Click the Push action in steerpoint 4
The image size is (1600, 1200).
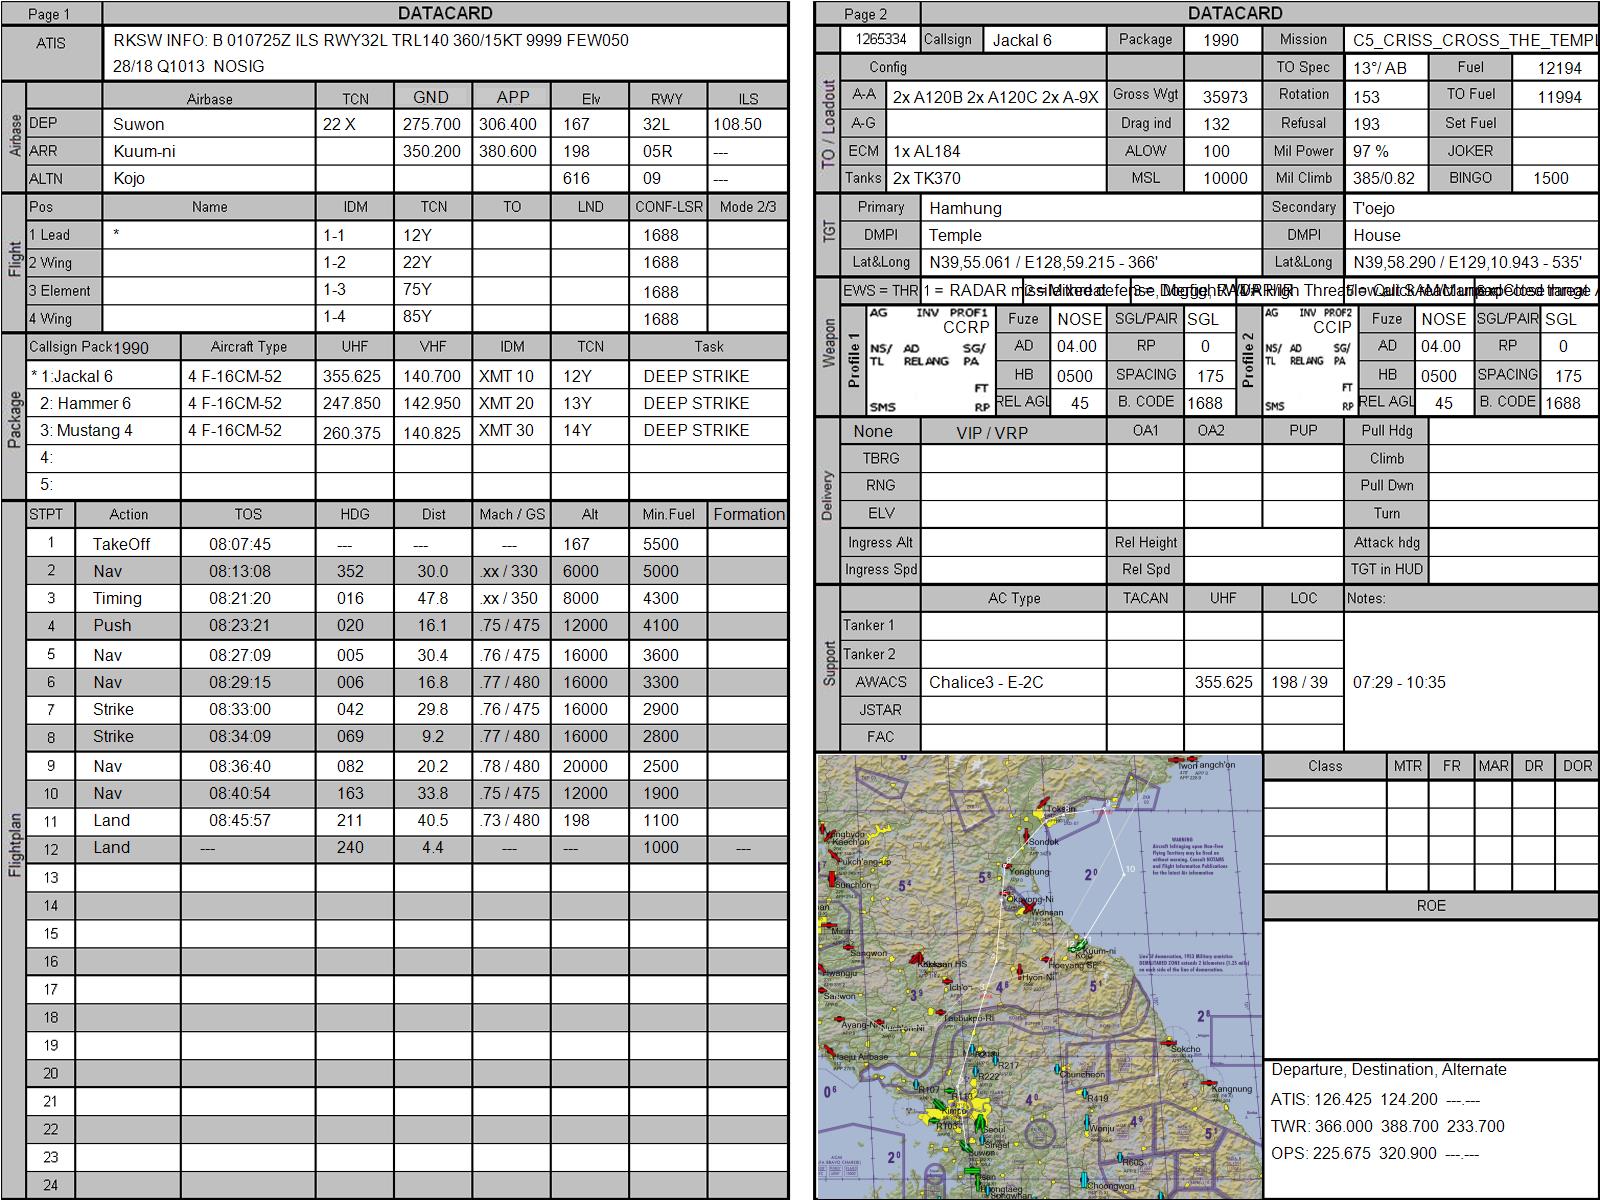(x=113, y=625)
